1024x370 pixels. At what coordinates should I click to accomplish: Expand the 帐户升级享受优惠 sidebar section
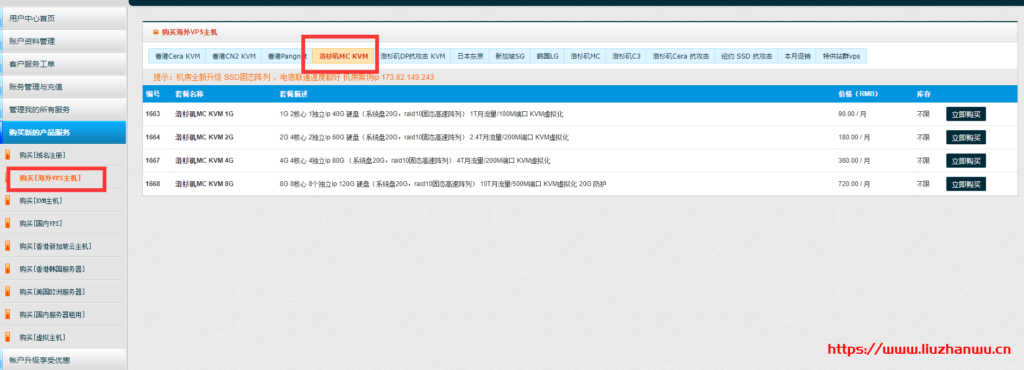point(63,360)
